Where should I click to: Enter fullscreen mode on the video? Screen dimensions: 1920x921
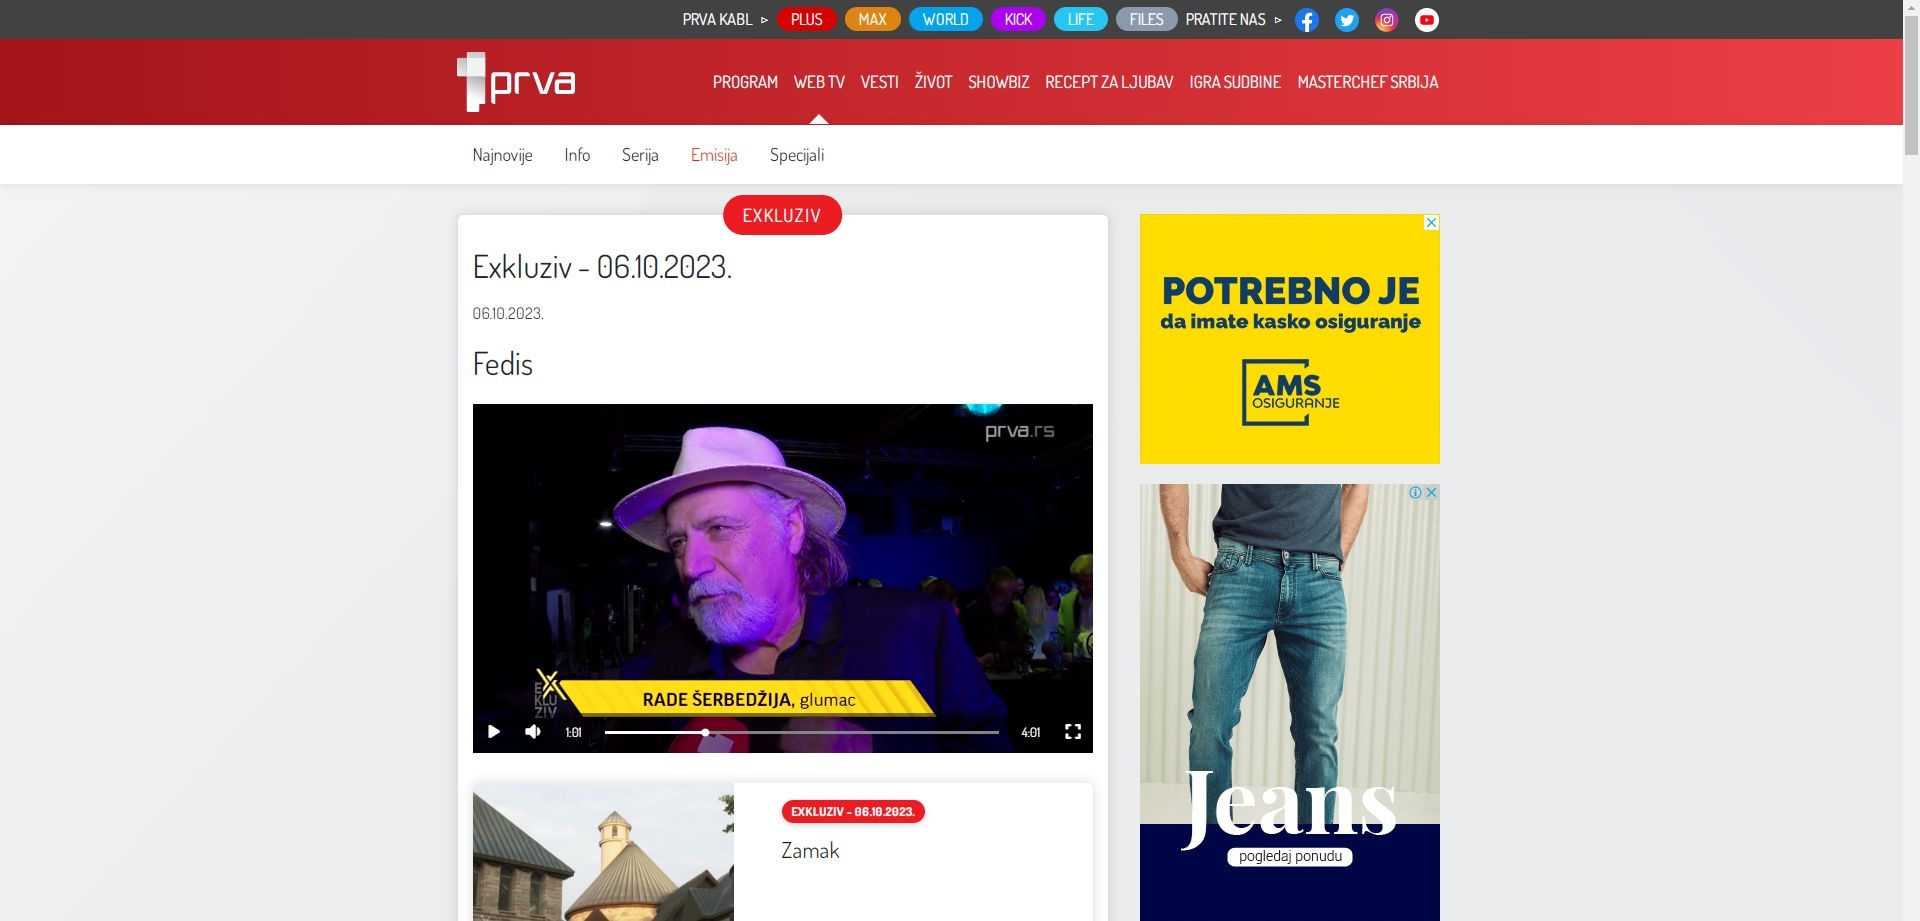point(1073,732)
